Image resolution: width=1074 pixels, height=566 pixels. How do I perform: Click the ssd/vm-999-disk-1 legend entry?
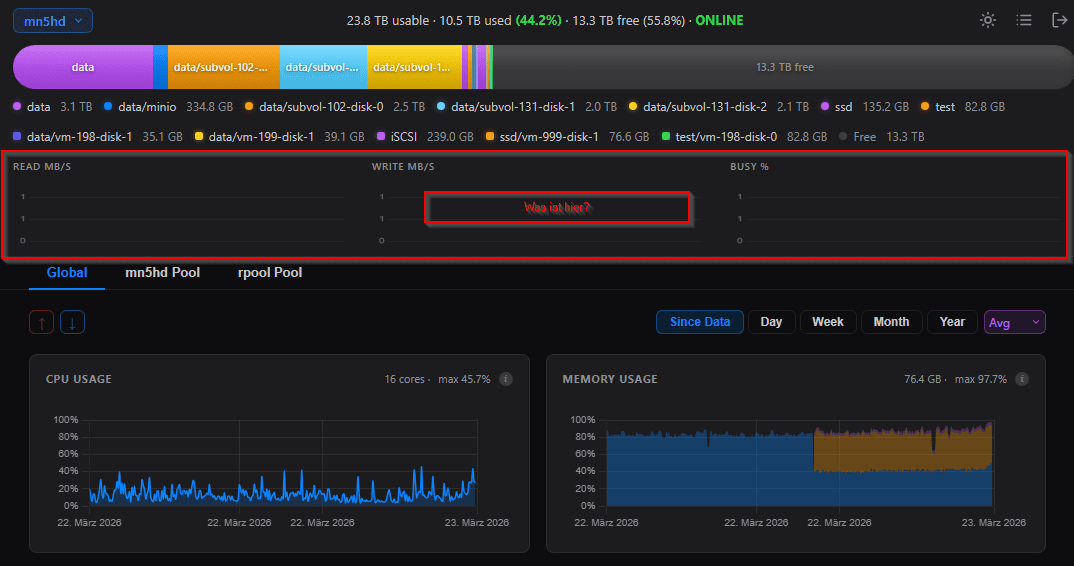pos(567,137)
